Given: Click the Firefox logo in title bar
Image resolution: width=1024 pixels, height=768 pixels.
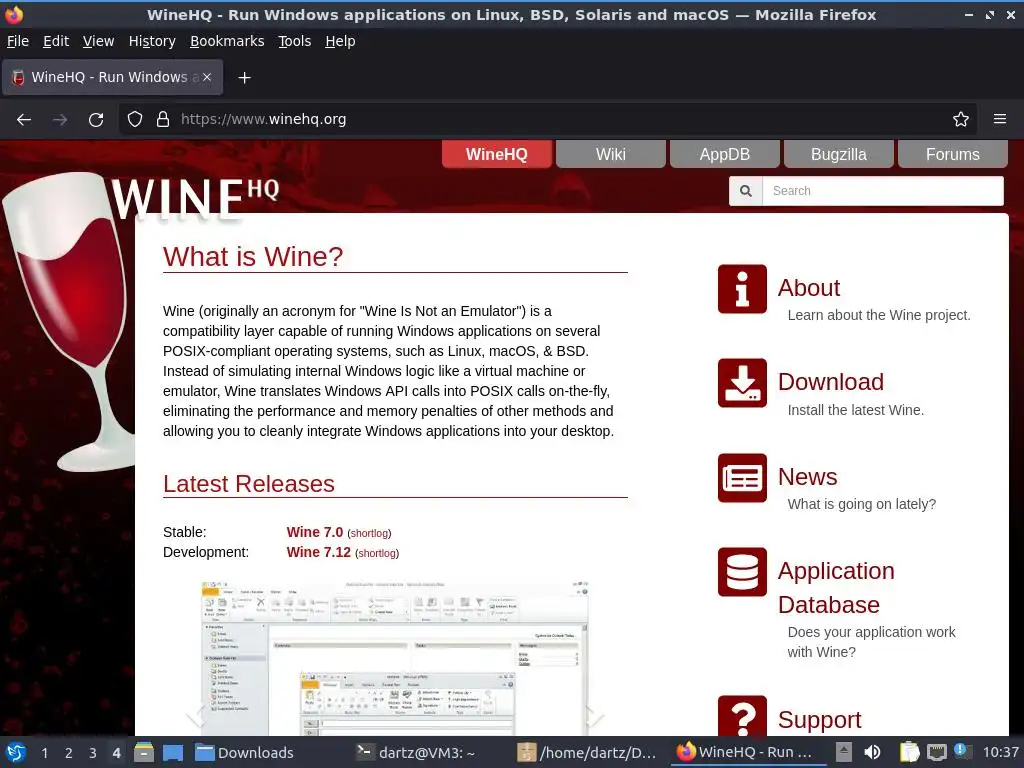Looking at the screenshot, I should pyautogui.click(x=14, y=14).
